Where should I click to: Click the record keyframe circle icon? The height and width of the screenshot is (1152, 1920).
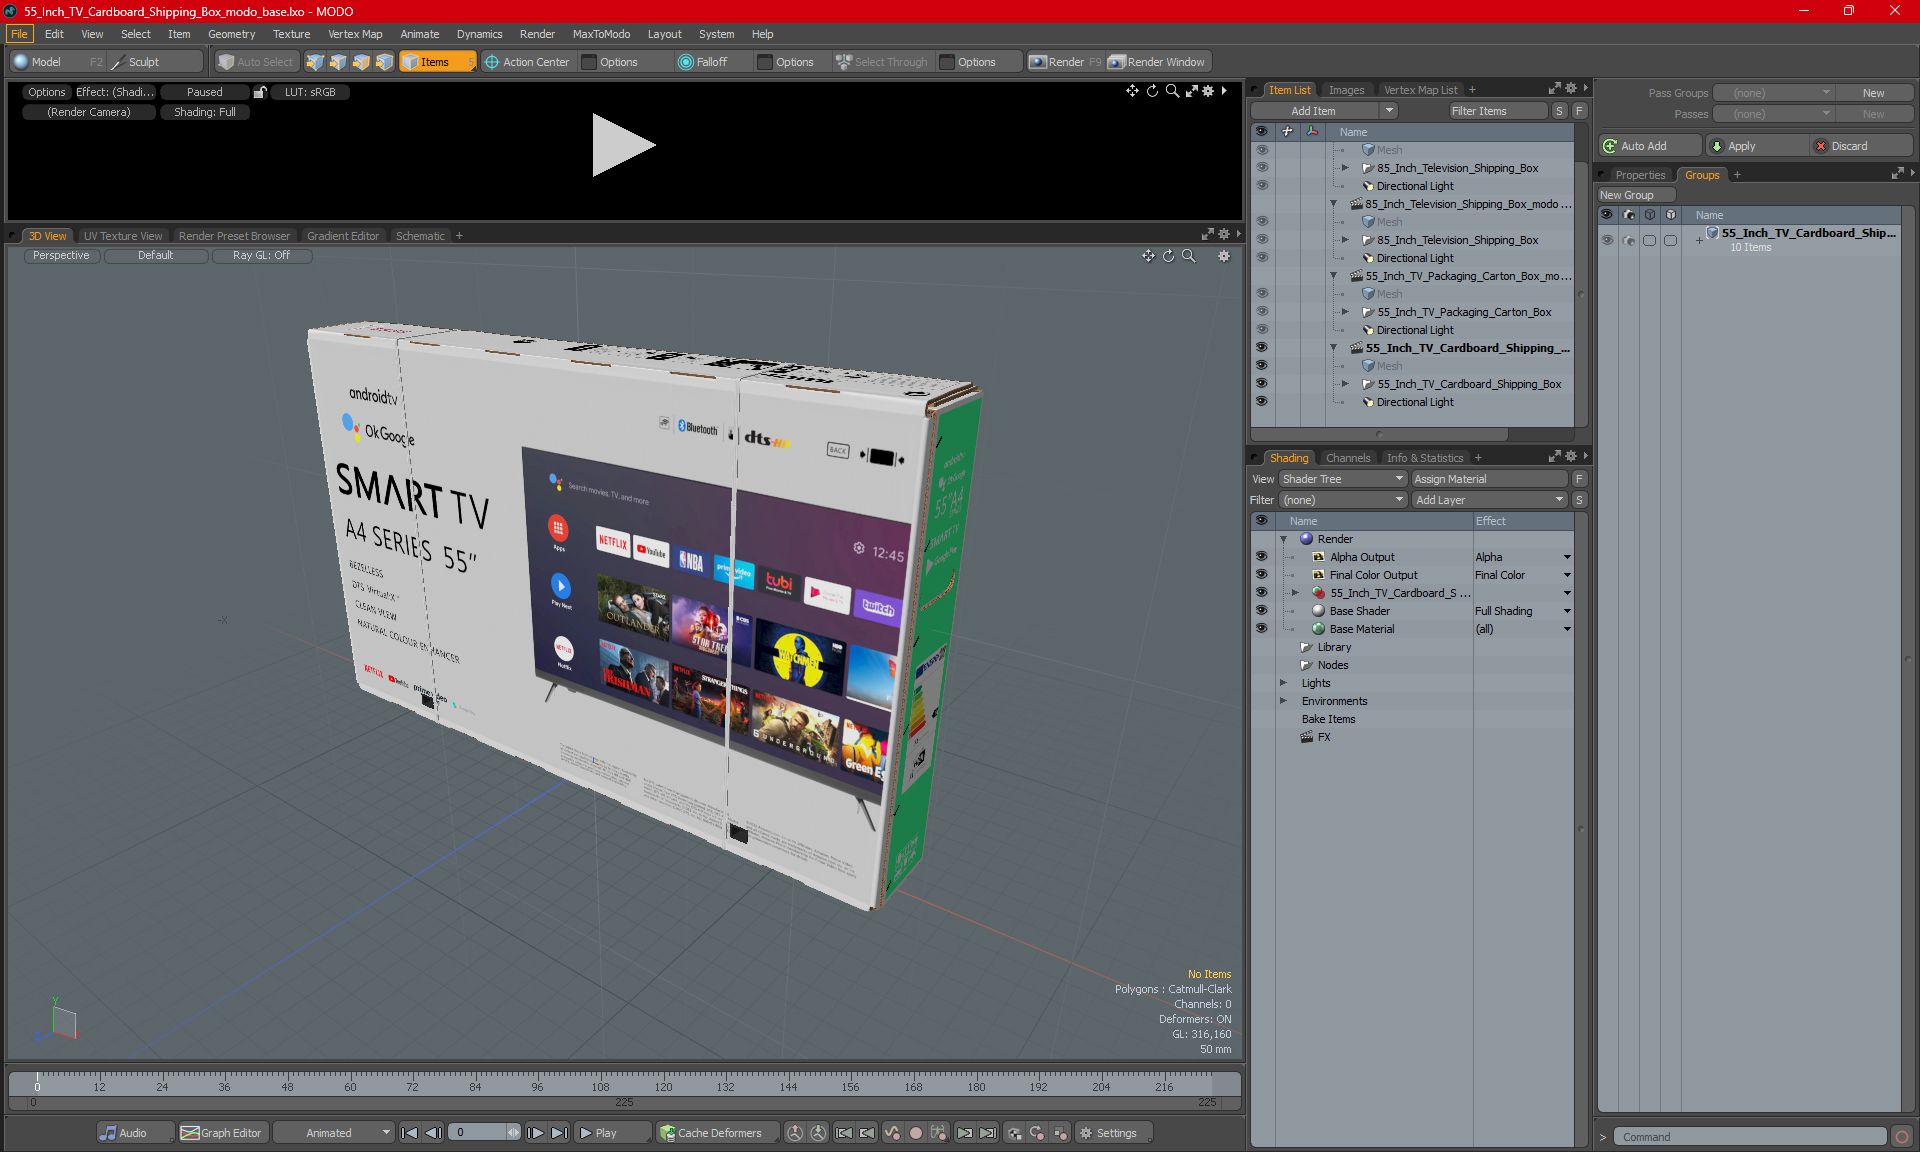tap(915, 1133)
